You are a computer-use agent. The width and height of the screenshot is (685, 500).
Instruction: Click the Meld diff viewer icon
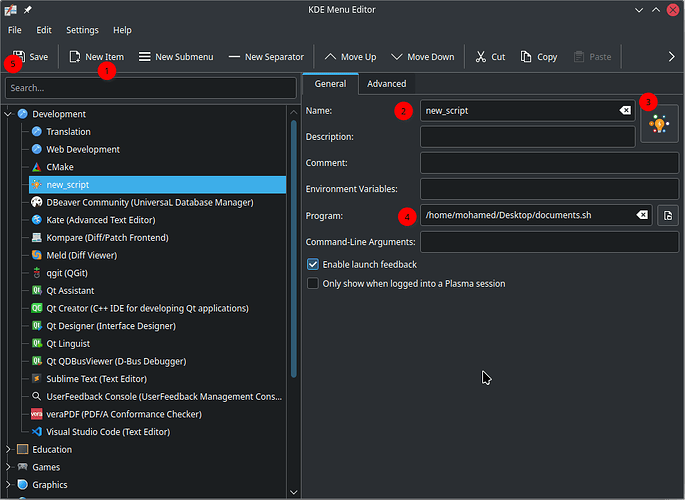tap(37, 255)
